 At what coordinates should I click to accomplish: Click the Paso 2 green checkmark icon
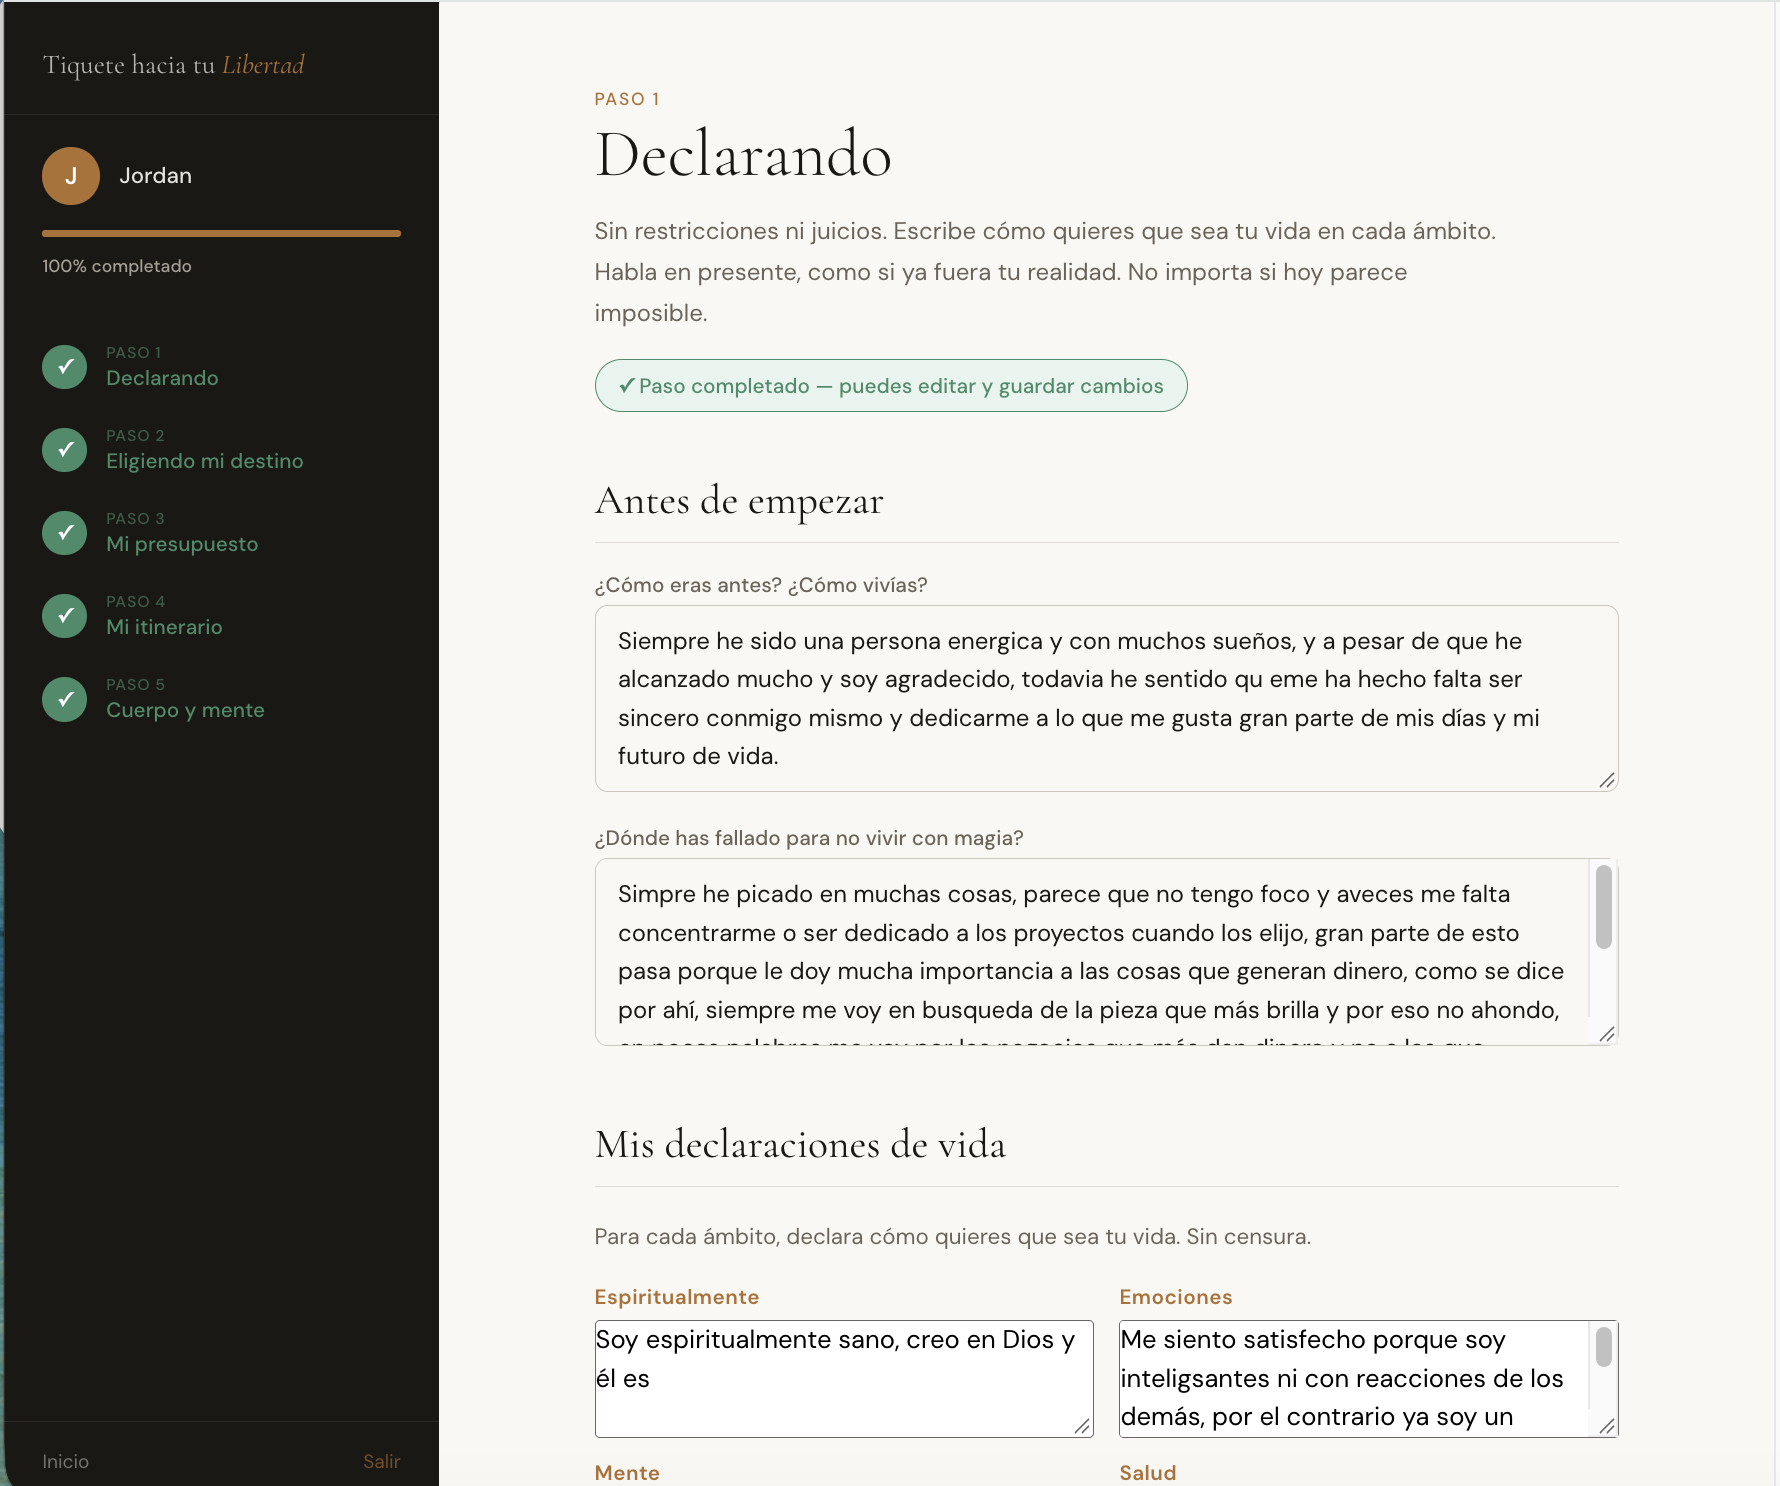[65, 450]
